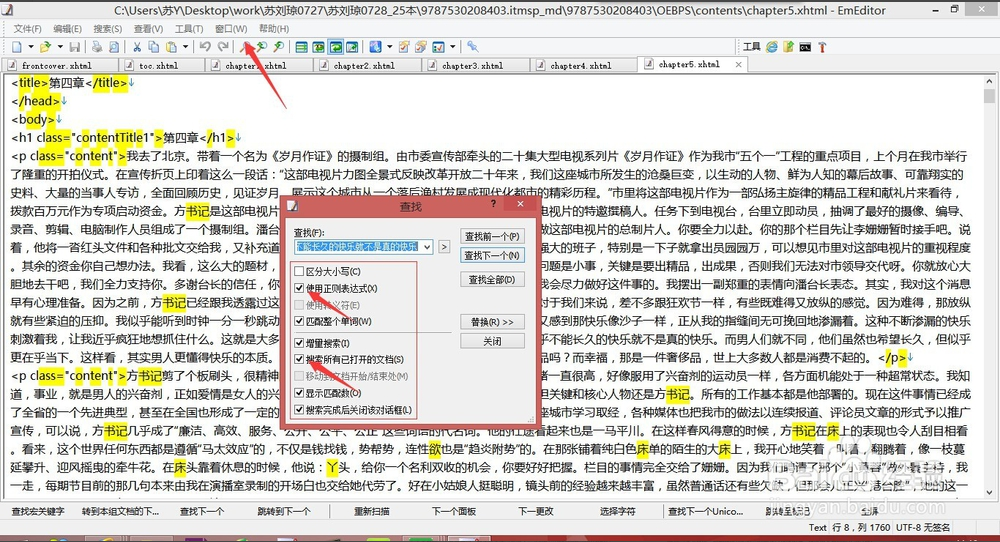This screenshot has width=1000, height=542.
Task: Click the Find in Files magnifier icon
Action: click(x=279, y=47)
